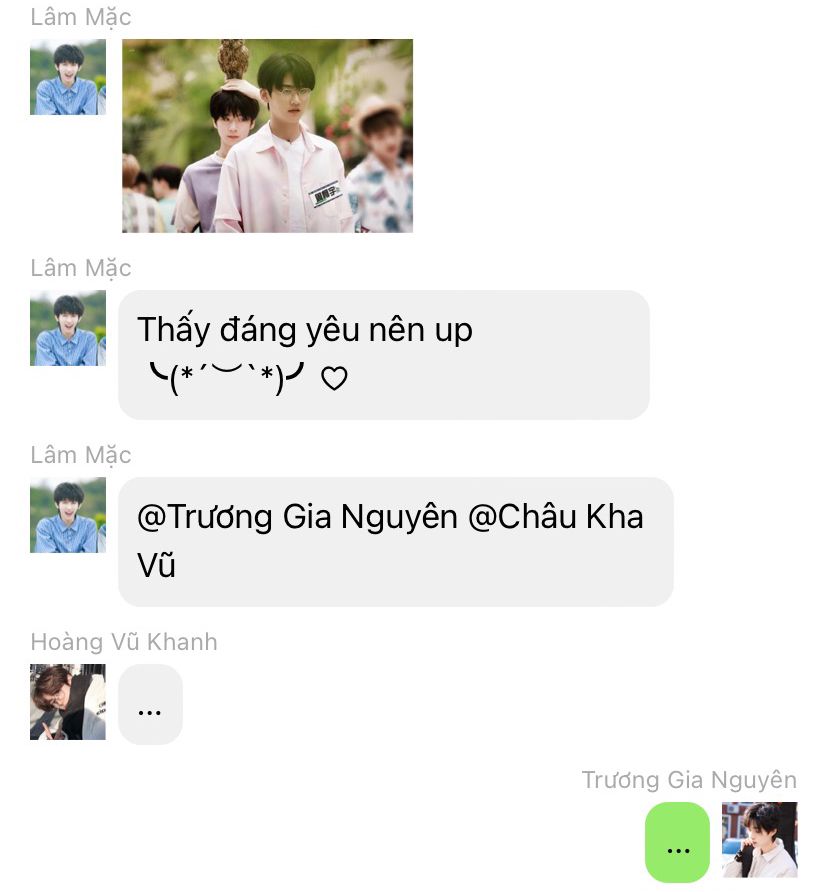
Task: Click Lâm Mặc name above 'Thấy đáng yêu' message
Action: (x=81, y=268)
